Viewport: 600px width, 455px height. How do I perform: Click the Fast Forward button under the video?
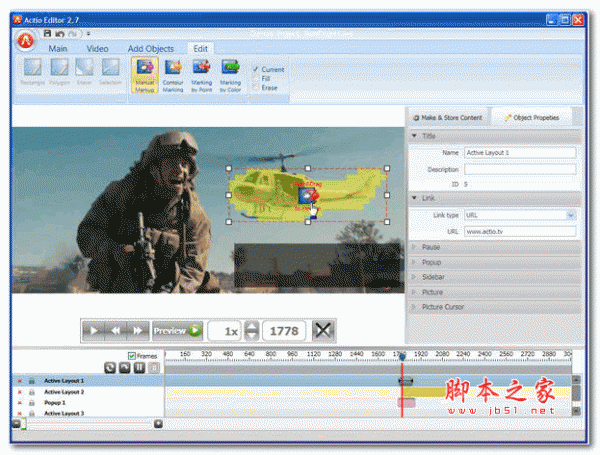pyautogui.click(x=138, y=331)
